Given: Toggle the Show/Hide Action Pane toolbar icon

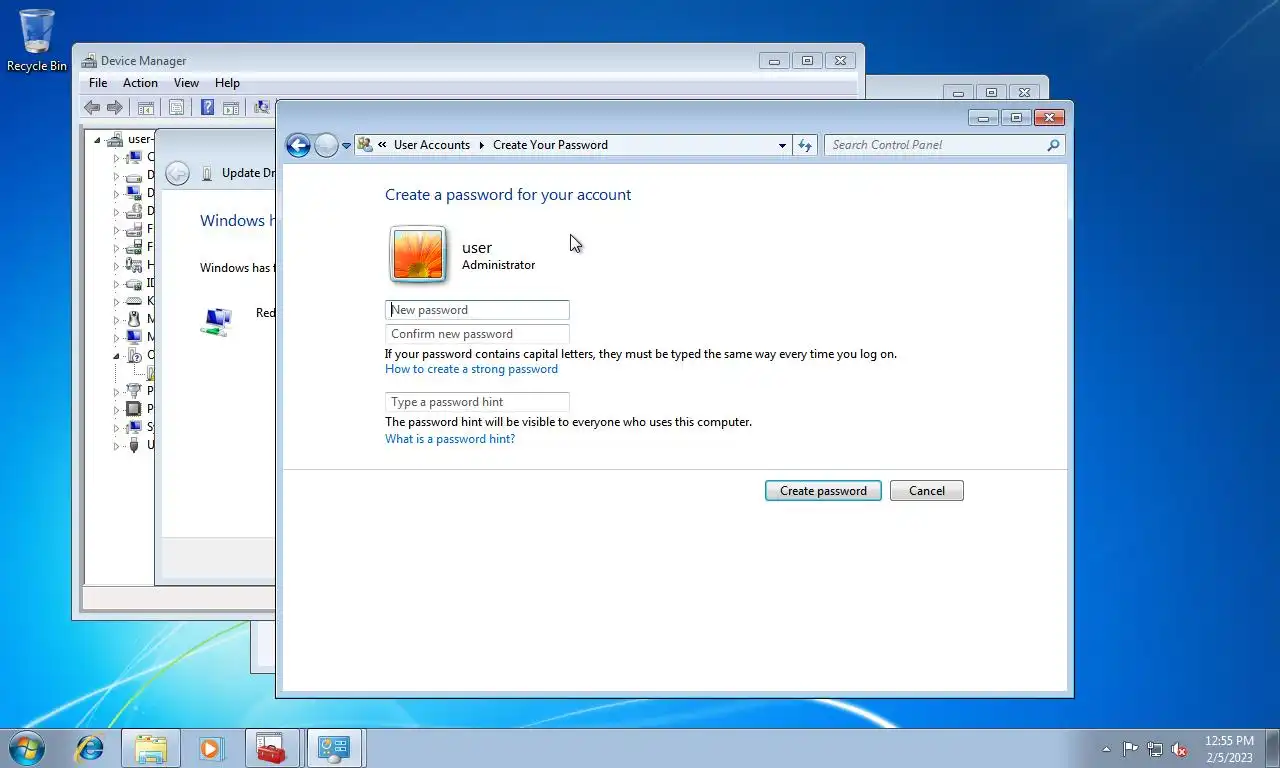Looking at the screenshot, I should [x=231, y=107].
